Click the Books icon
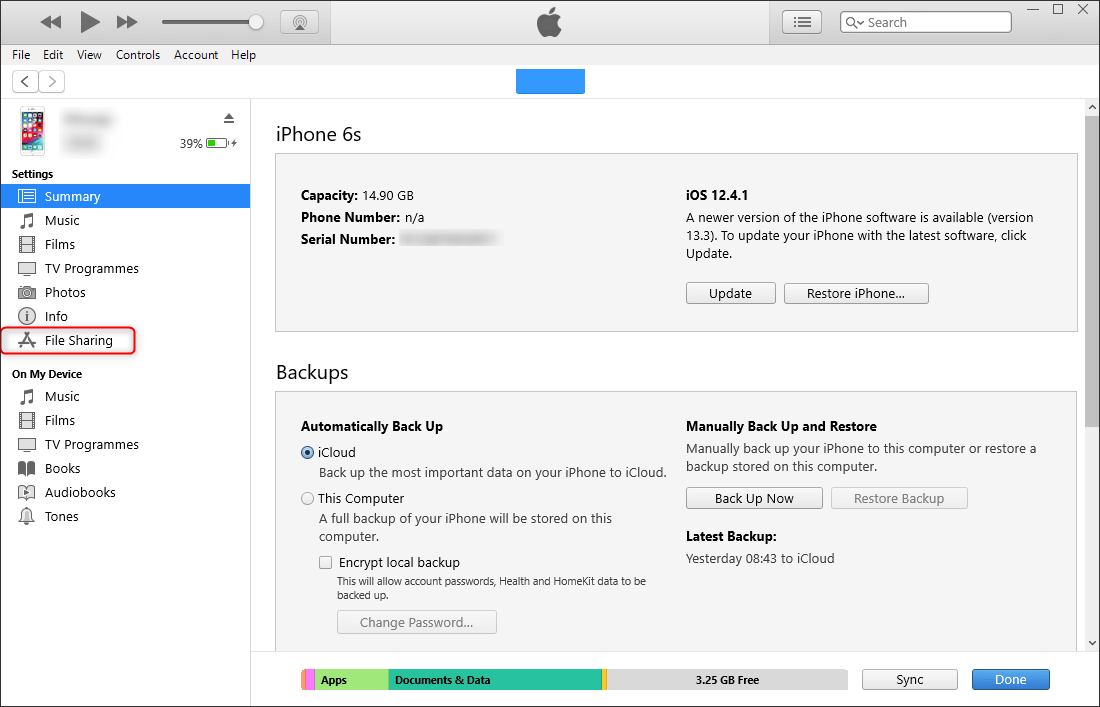 [x=27, y=469]
